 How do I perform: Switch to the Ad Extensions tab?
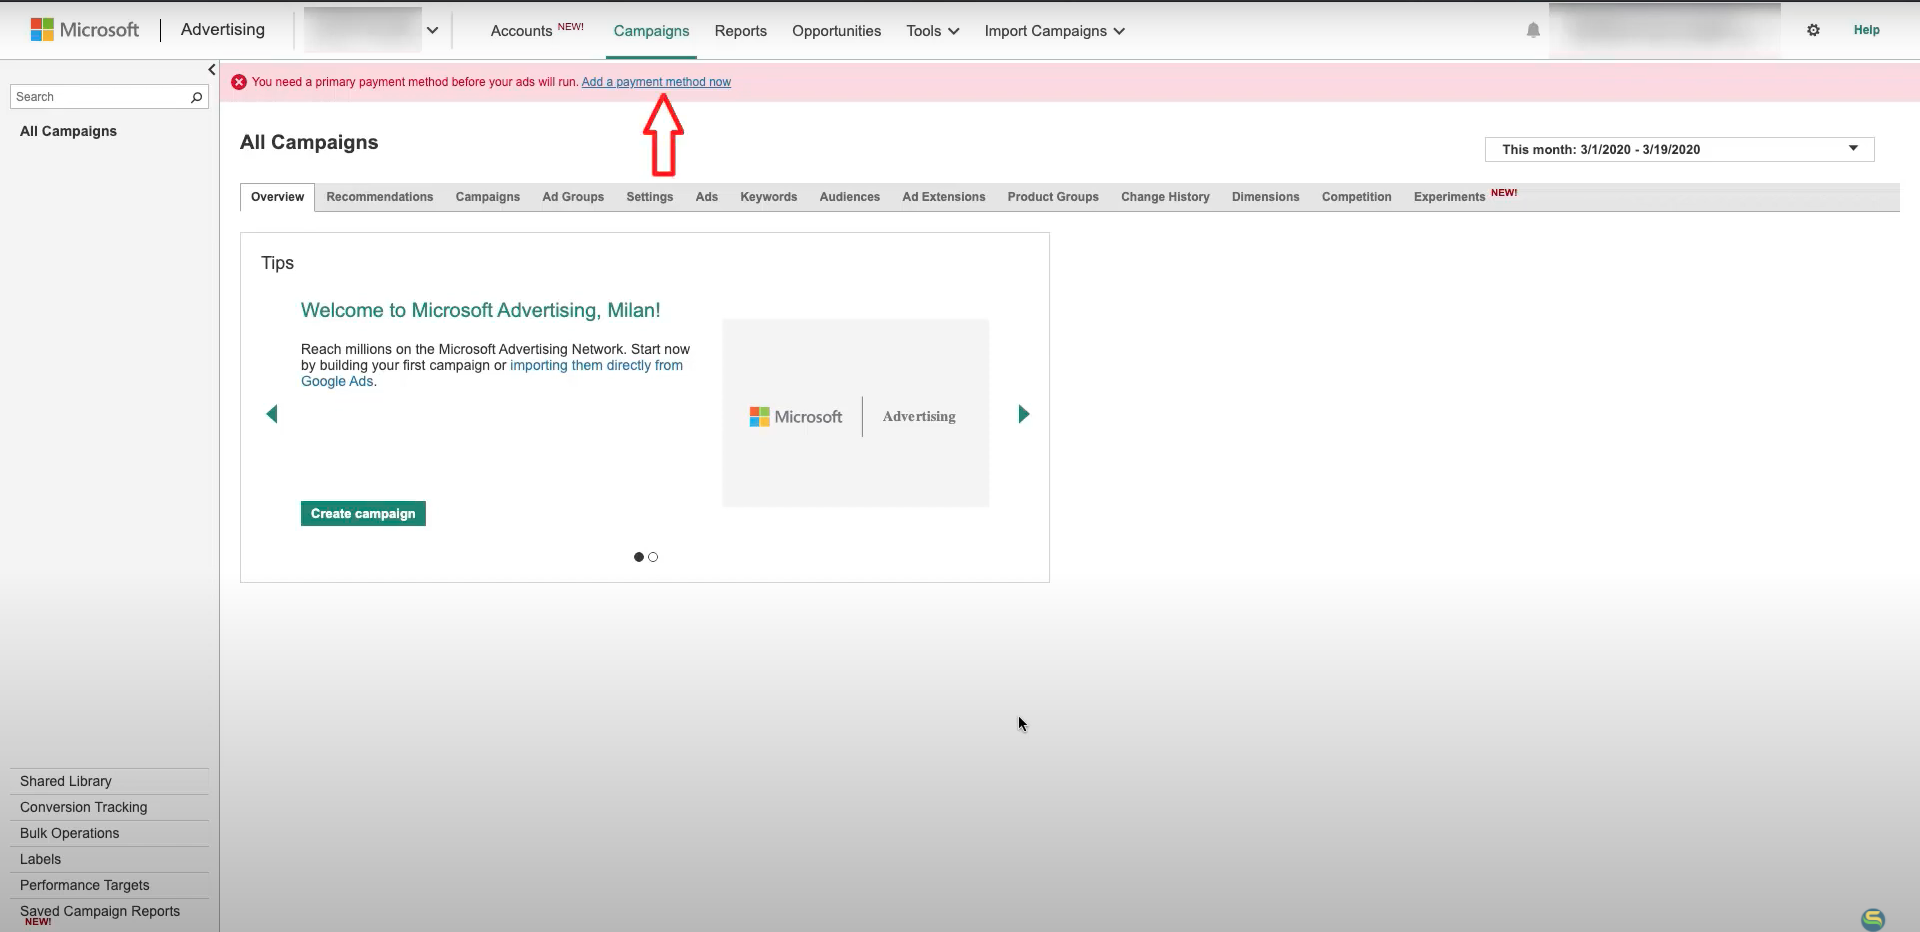943,197
